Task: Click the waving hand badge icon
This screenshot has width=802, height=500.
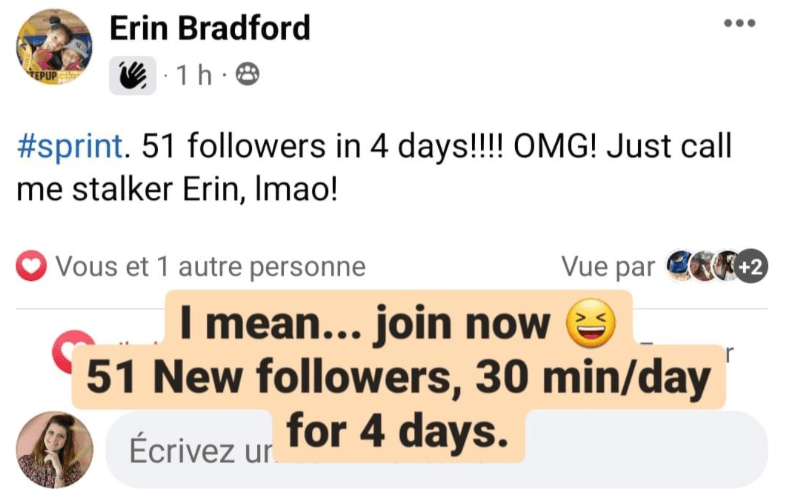Action: point(132,74)
